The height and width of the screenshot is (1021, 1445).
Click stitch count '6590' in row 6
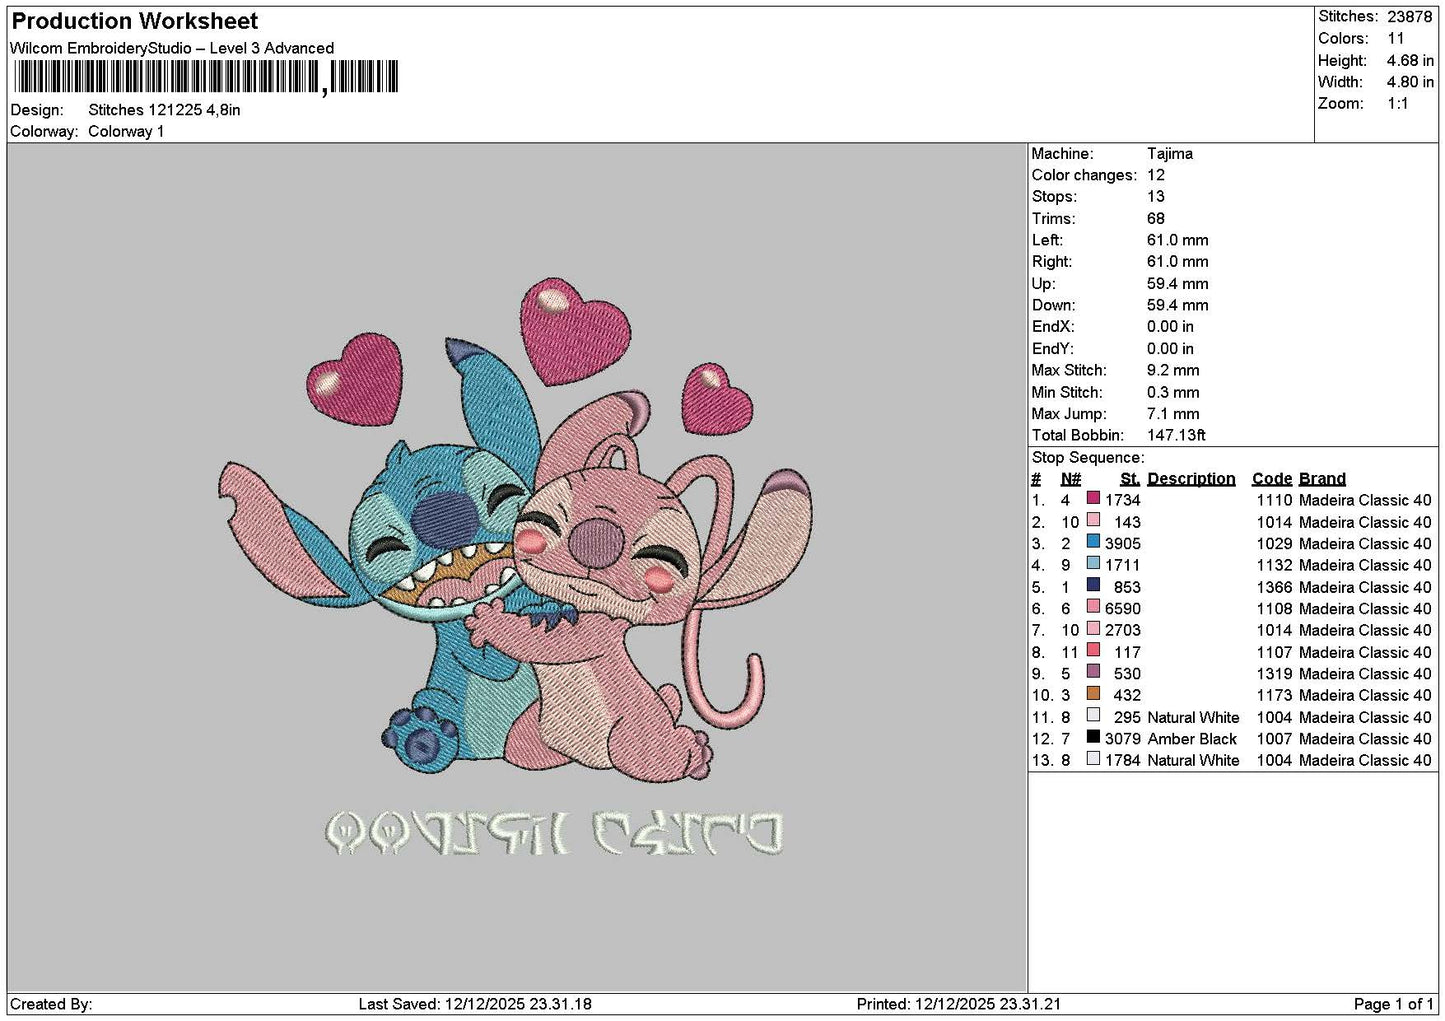click(1122, 609)
